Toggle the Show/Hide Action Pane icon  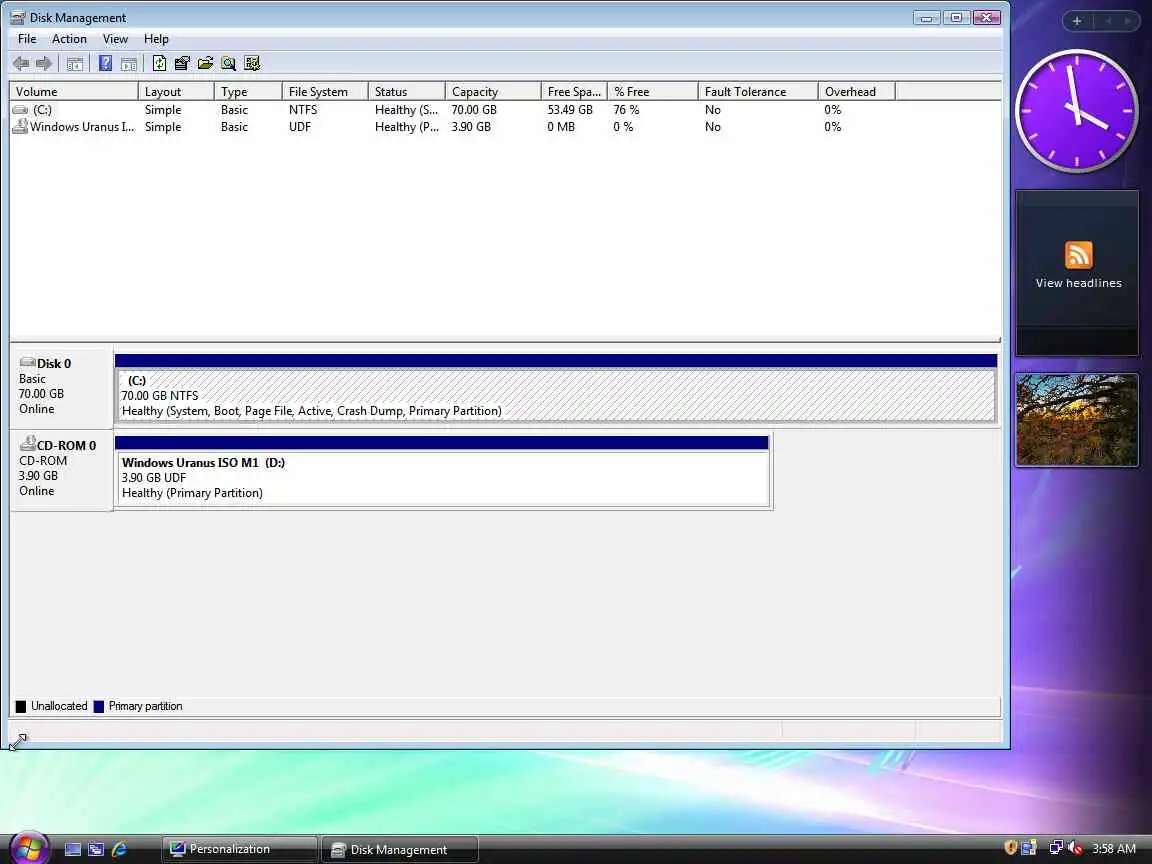(129, 64)
